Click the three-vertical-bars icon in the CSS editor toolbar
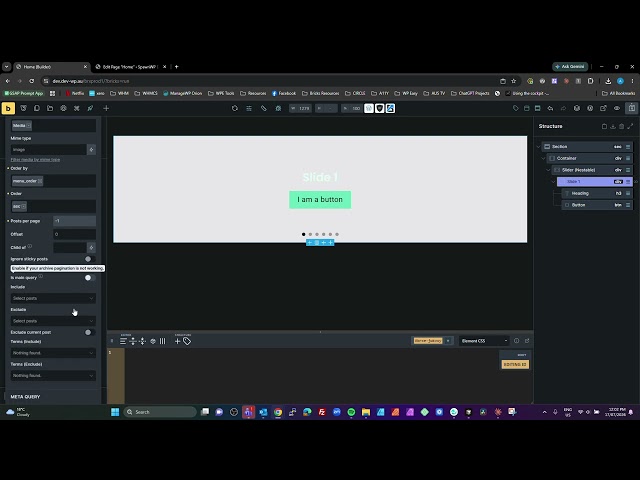 point(162,341)
